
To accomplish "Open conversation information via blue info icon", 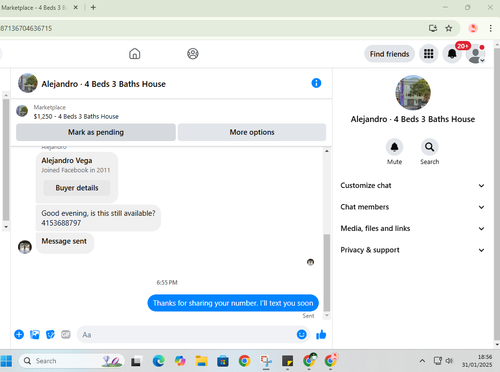I will click(x=316, y=83).
